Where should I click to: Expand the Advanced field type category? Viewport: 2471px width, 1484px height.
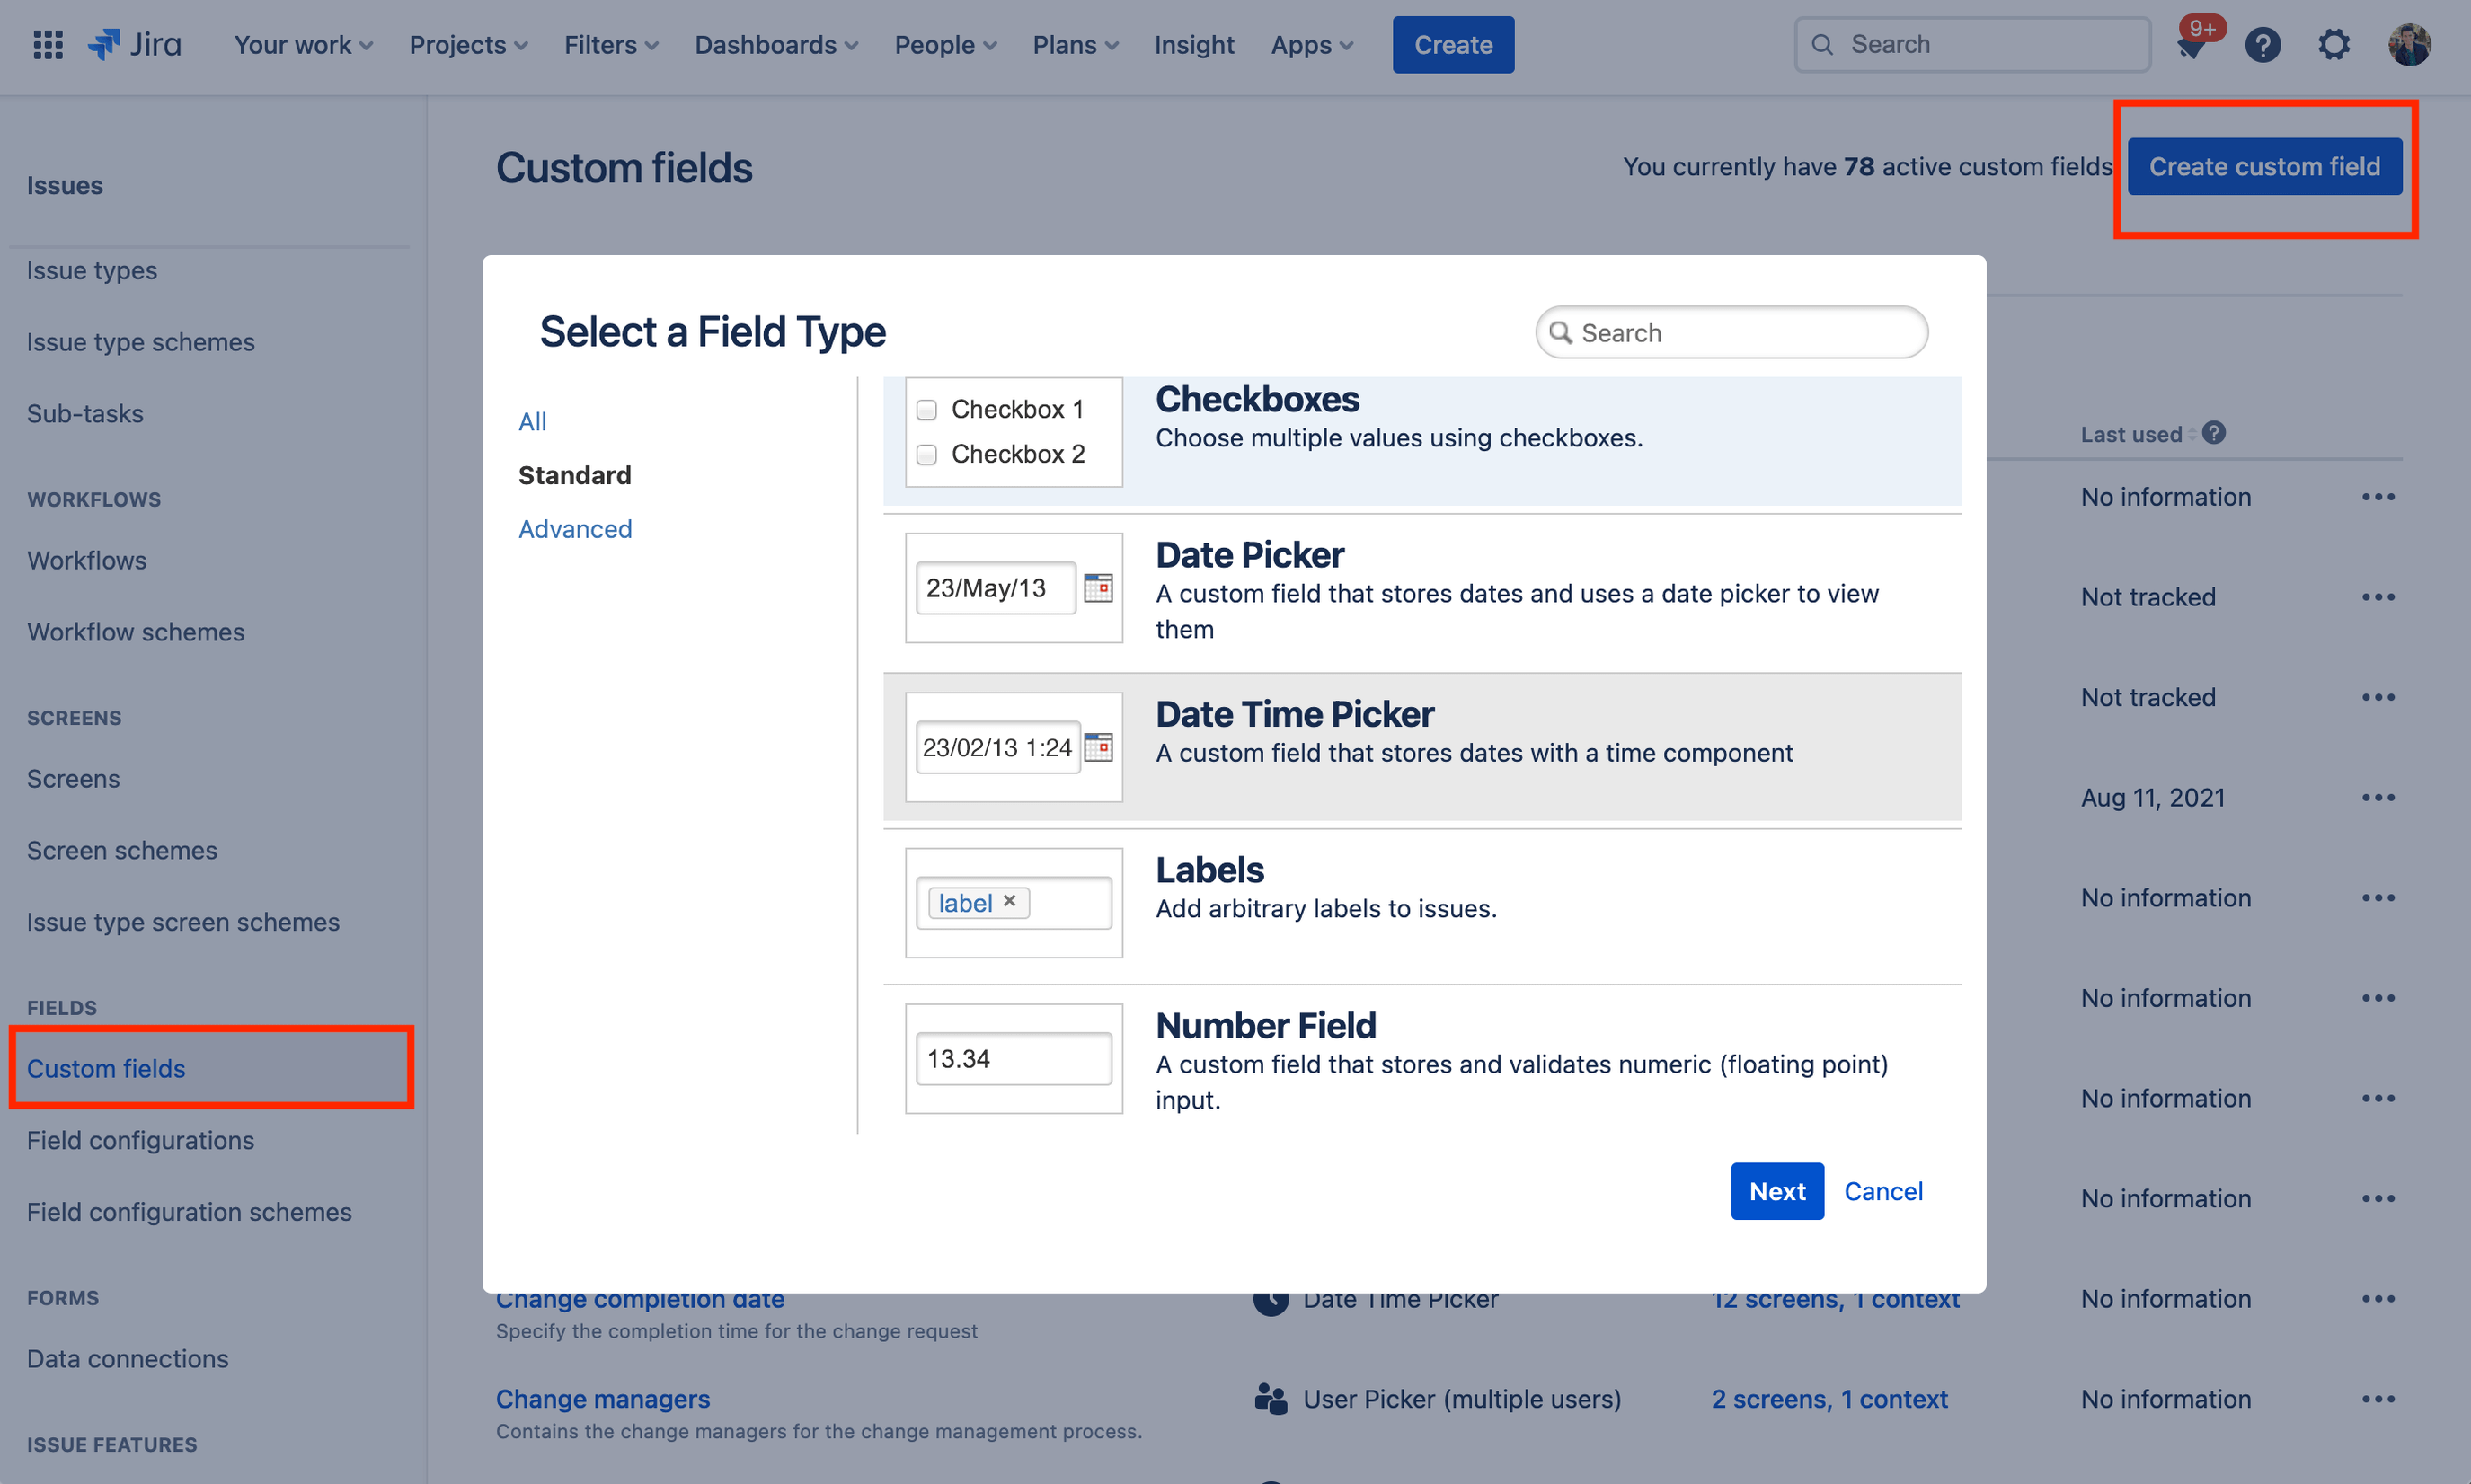pos(573,526)
